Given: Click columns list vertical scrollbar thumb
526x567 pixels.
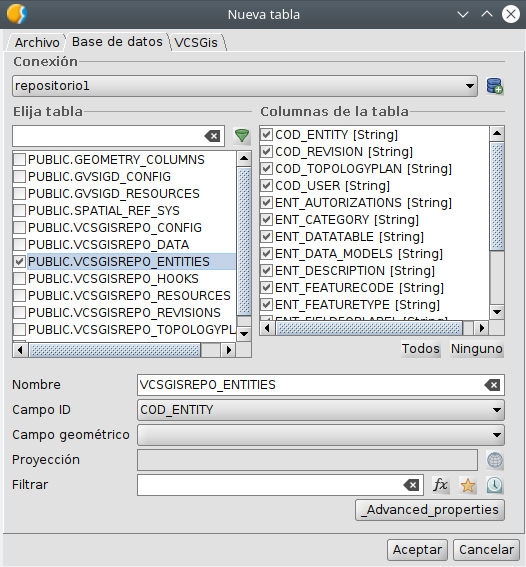Looking at the screenshot, I should (x=497, y=196).
